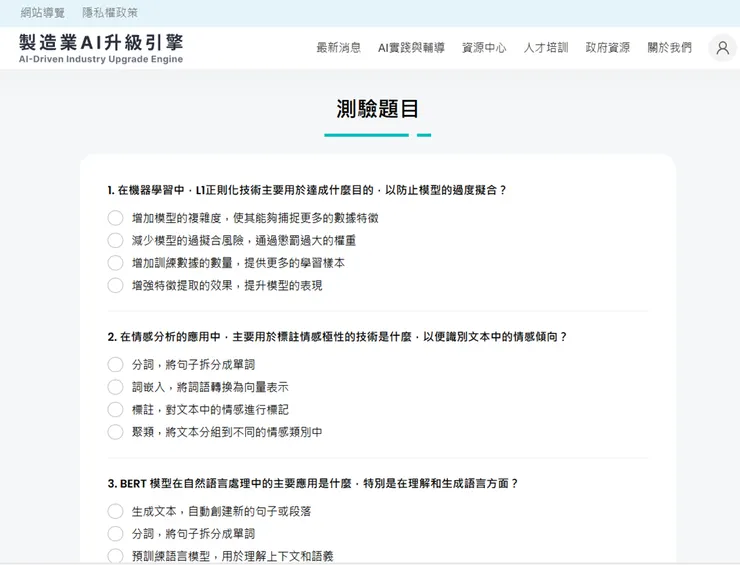
Task: Open the 關於我們 menu
Action: 670,48
